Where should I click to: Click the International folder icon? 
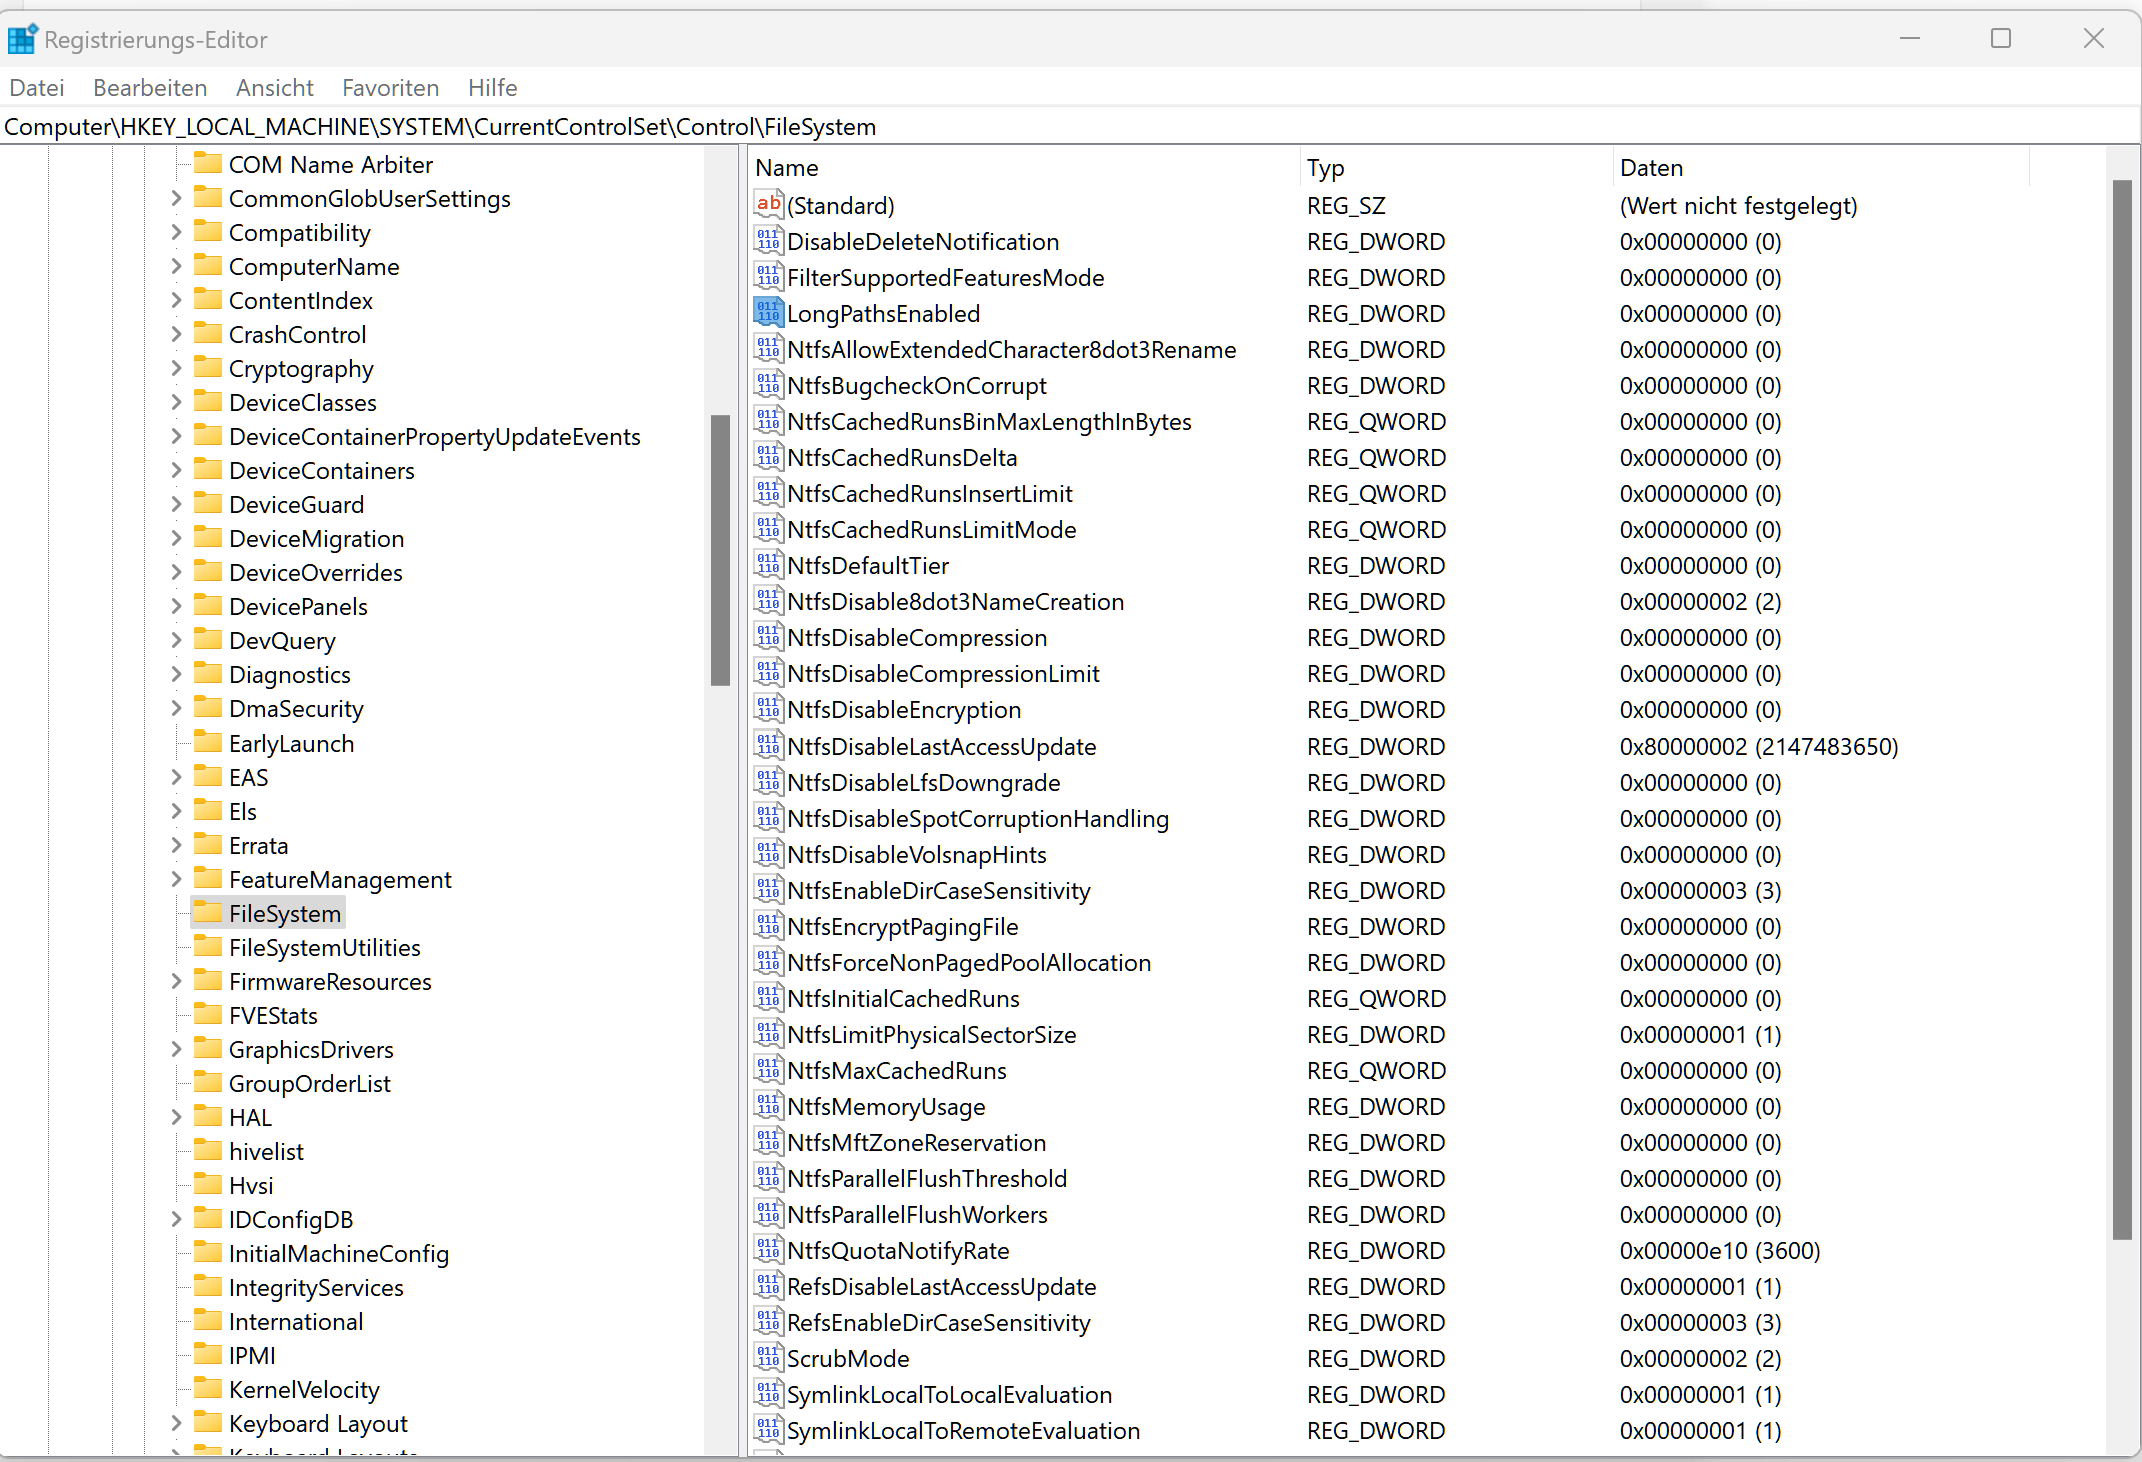click(x=208, y=1320)
